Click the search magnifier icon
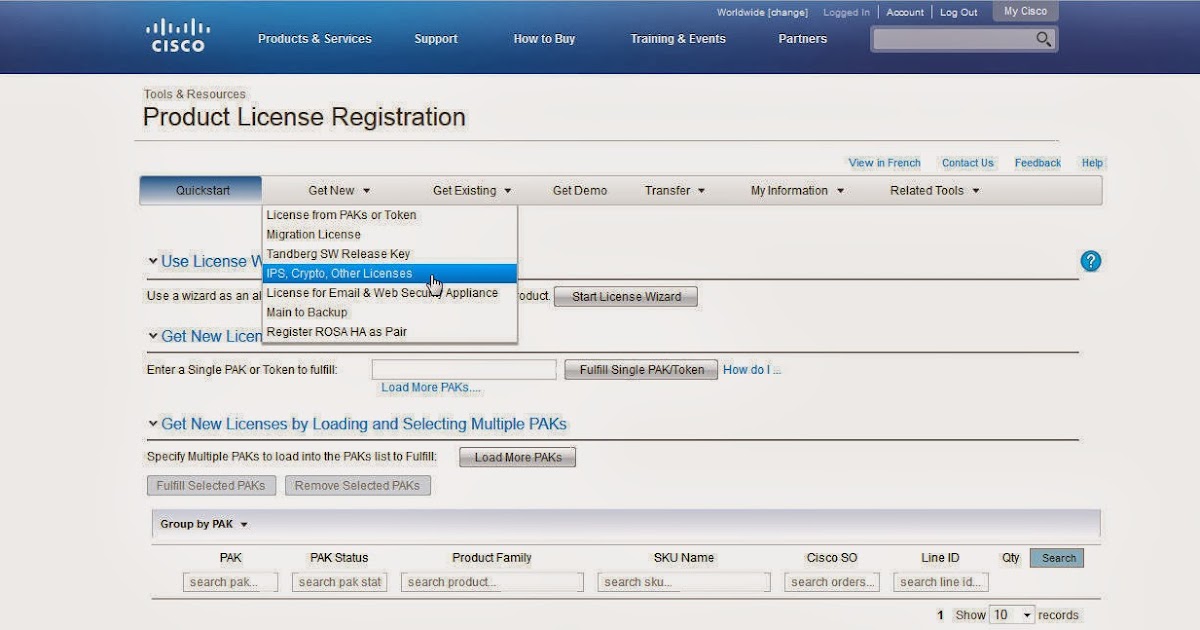The height and width of the screenshot is (630, 1200). pos(1043,39)
